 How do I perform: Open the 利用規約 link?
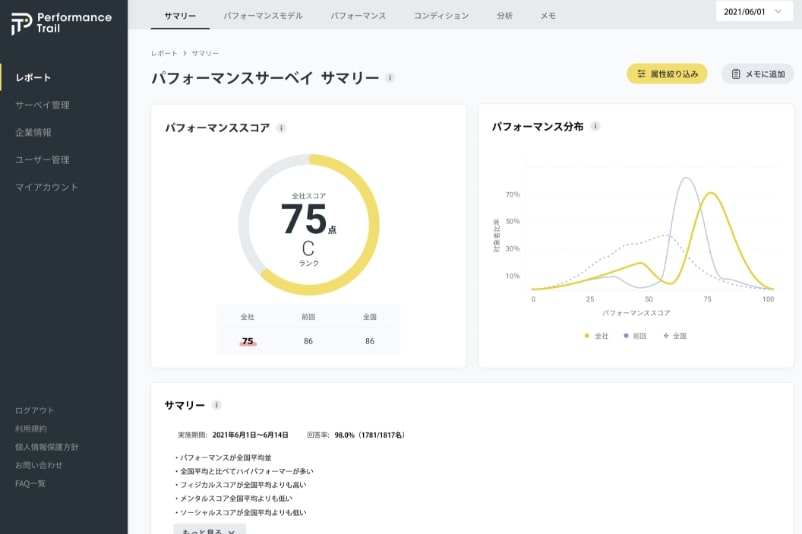31,429
